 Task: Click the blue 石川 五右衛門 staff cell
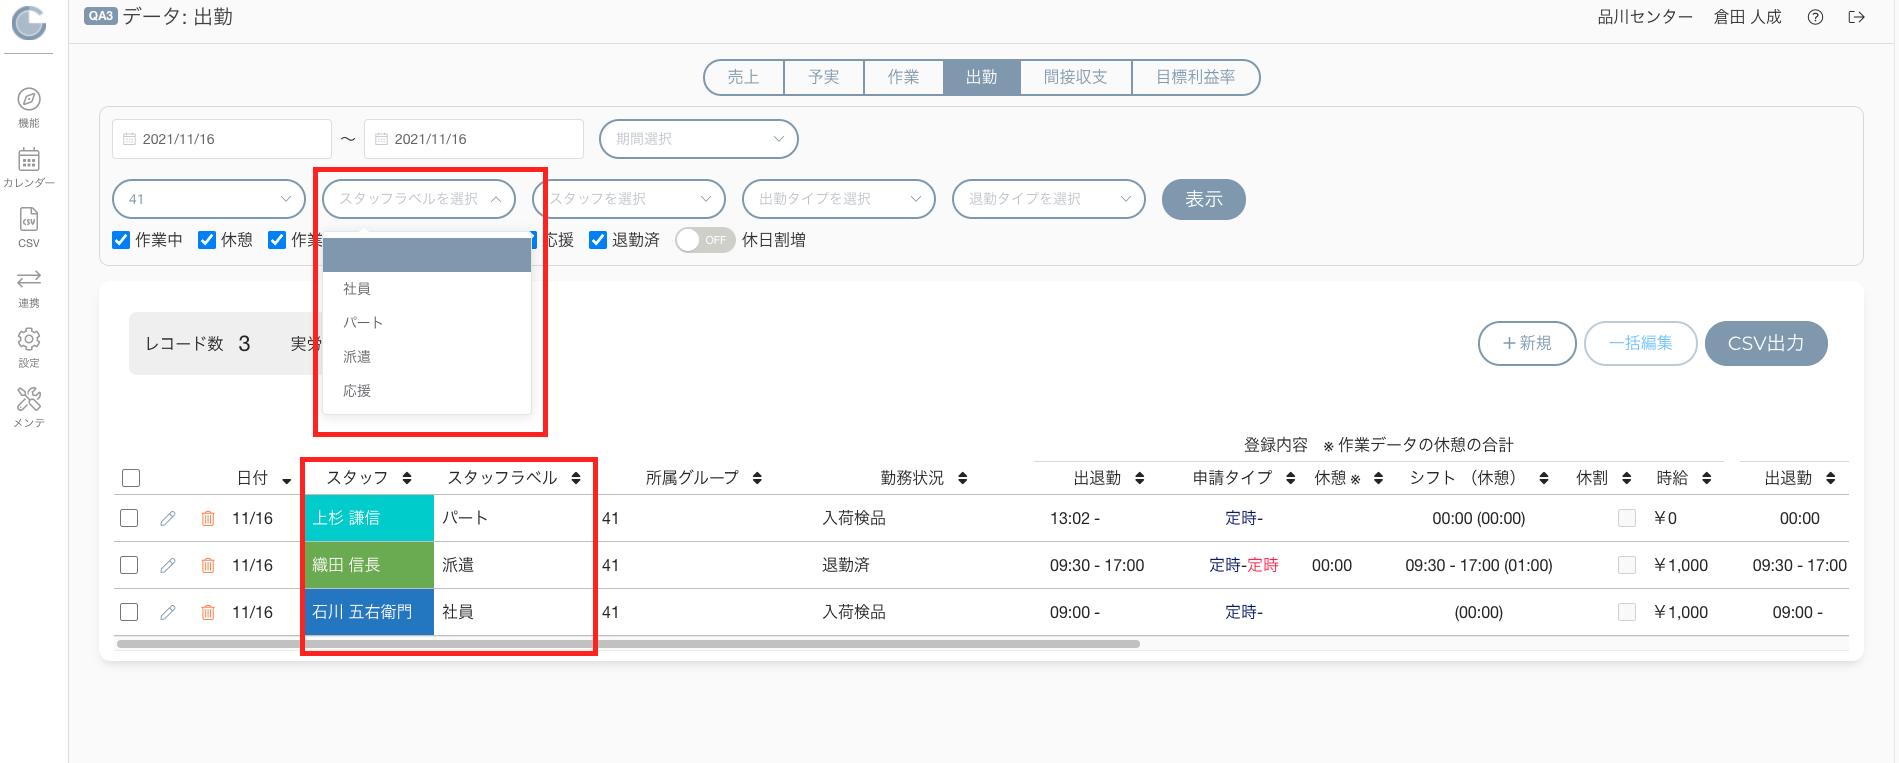click(369, 612)
